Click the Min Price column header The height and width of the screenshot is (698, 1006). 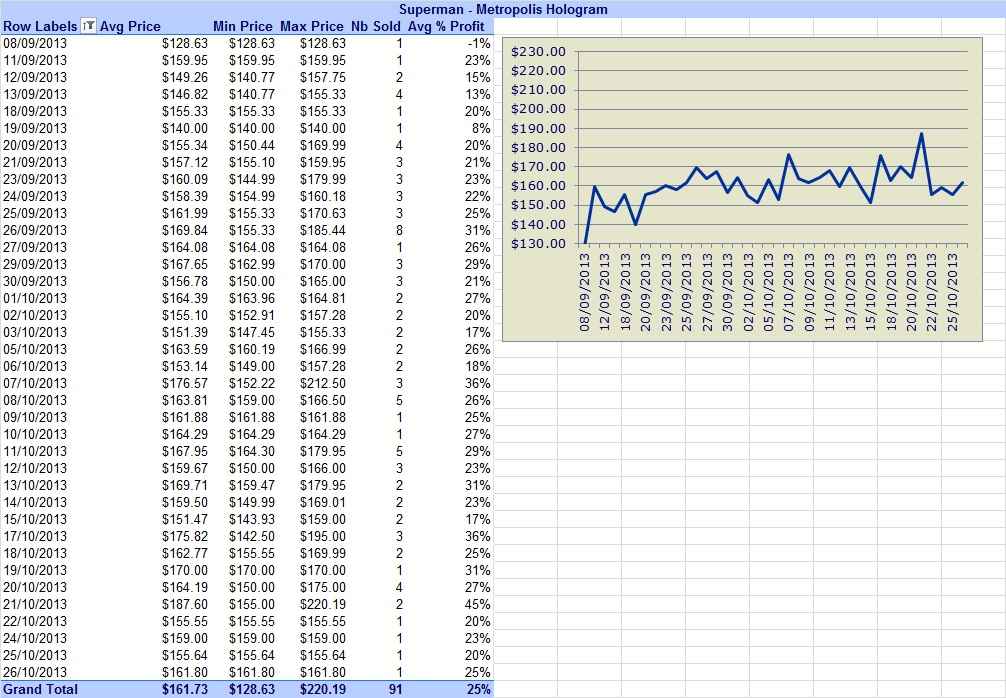[x=243, y=26]
